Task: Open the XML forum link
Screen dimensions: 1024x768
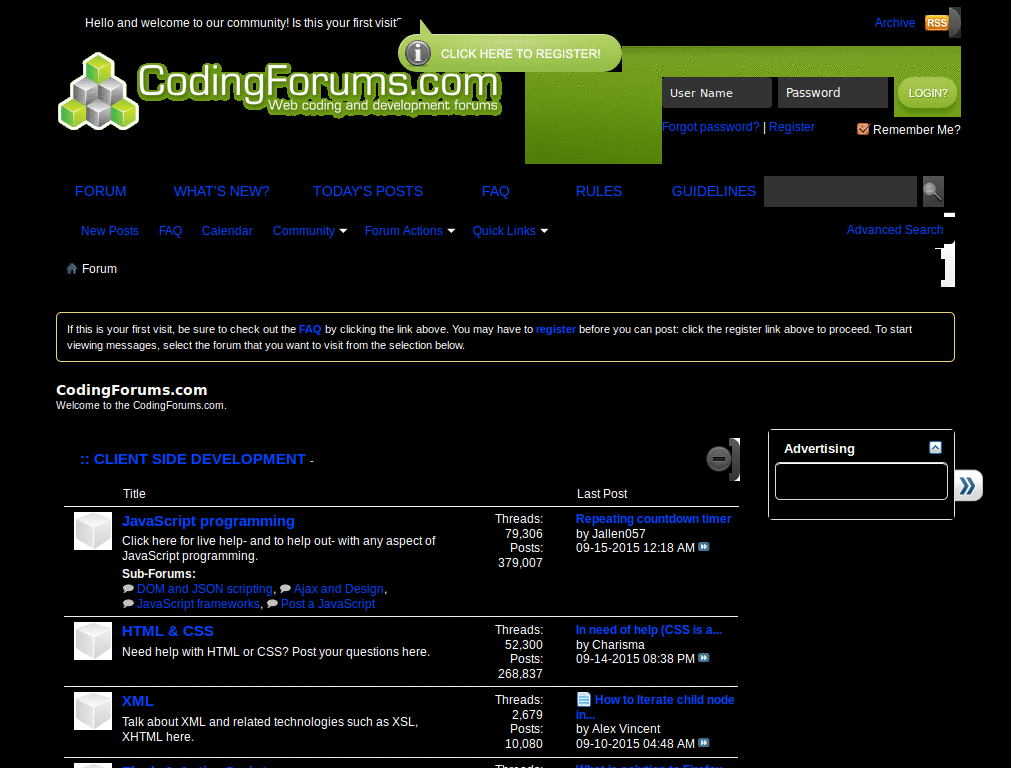Action: tap(138, 701)
